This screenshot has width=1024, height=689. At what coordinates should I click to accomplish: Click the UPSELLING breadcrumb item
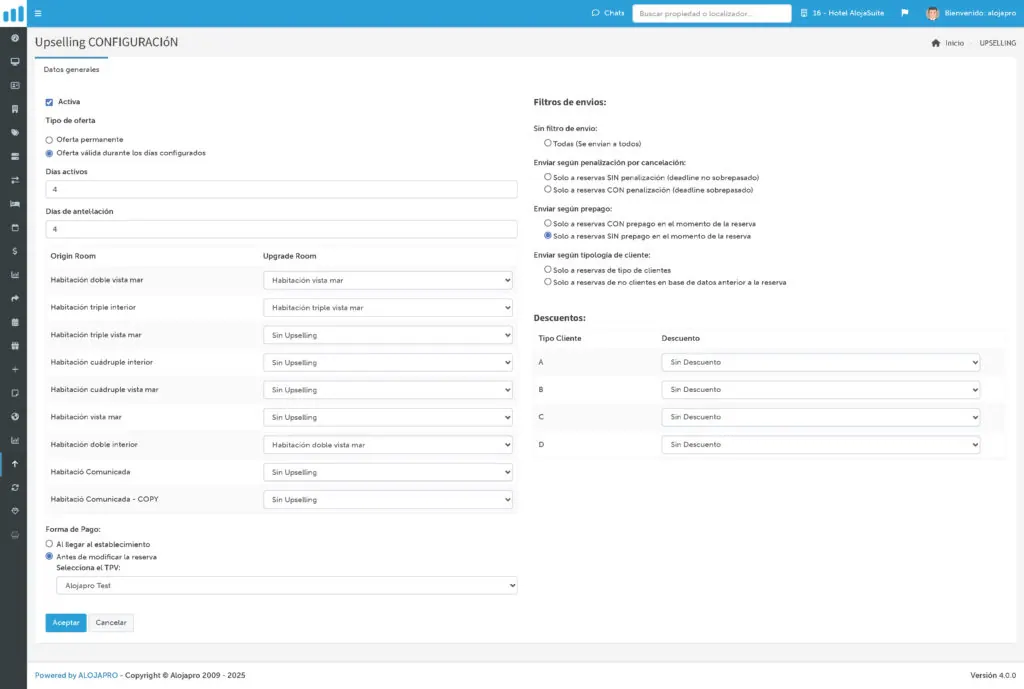(x=997, y=43)
